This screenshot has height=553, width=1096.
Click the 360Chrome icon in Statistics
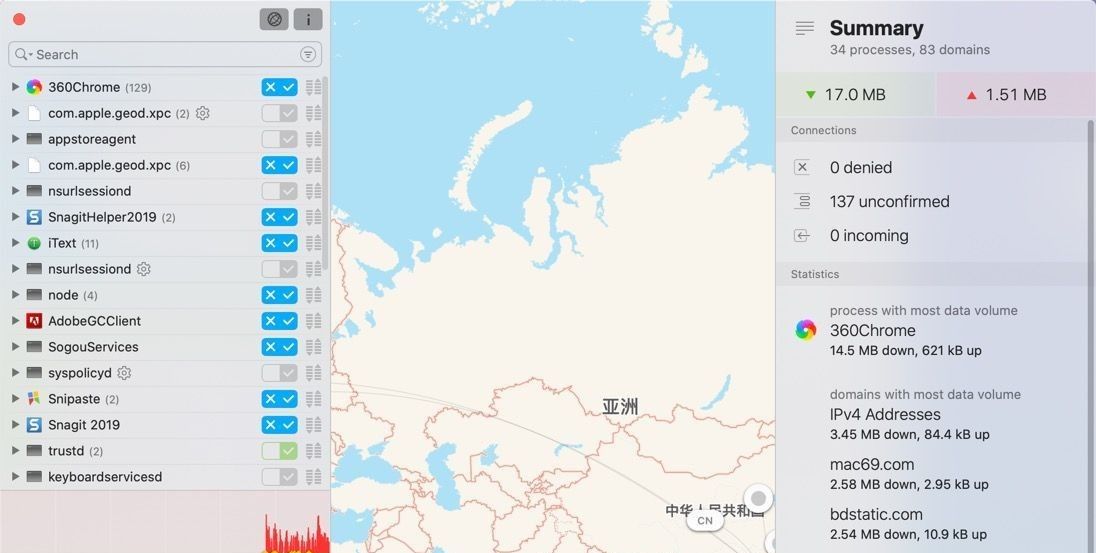[x=805, y=330]
